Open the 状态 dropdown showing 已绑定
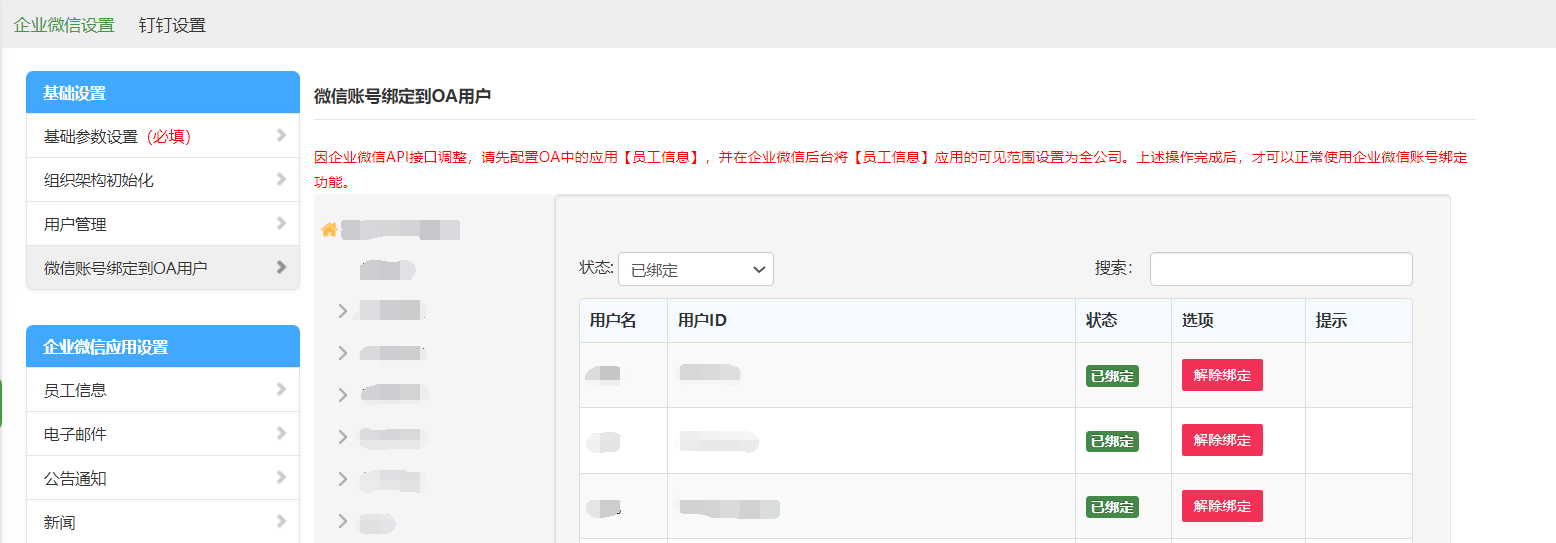The width and height of the screenshot is (1556, 543). [x=695, y=270]
